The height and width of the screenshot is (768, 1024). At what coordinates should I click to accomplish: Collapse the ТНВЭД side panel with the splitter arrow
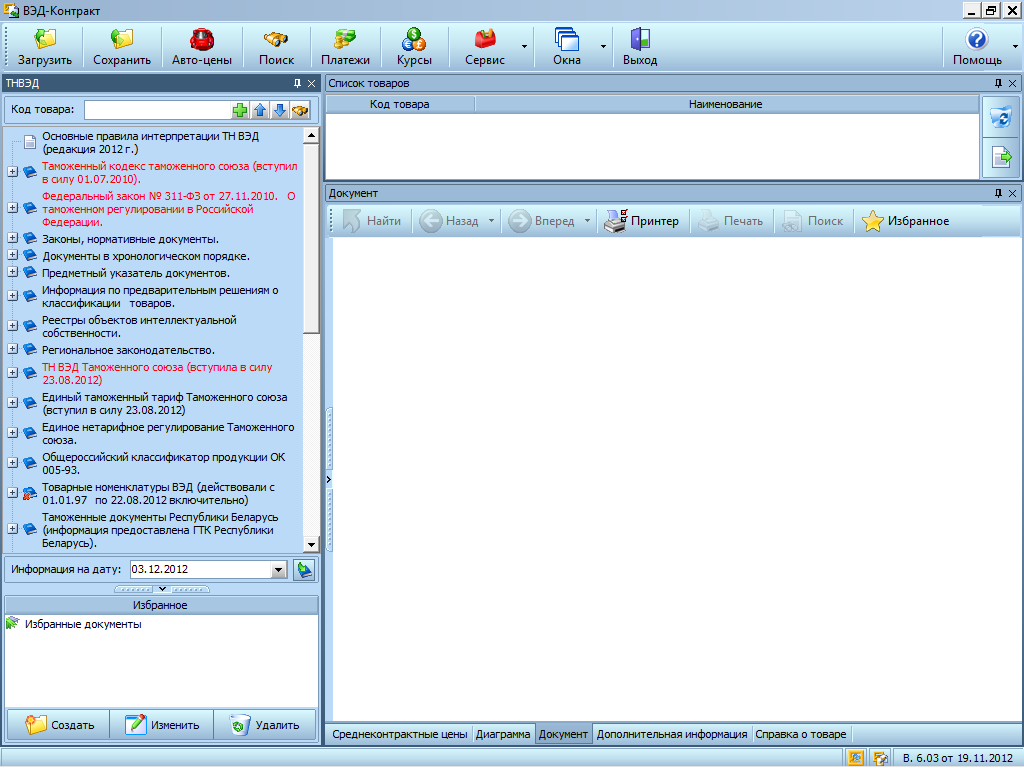(x=328, y=479)
